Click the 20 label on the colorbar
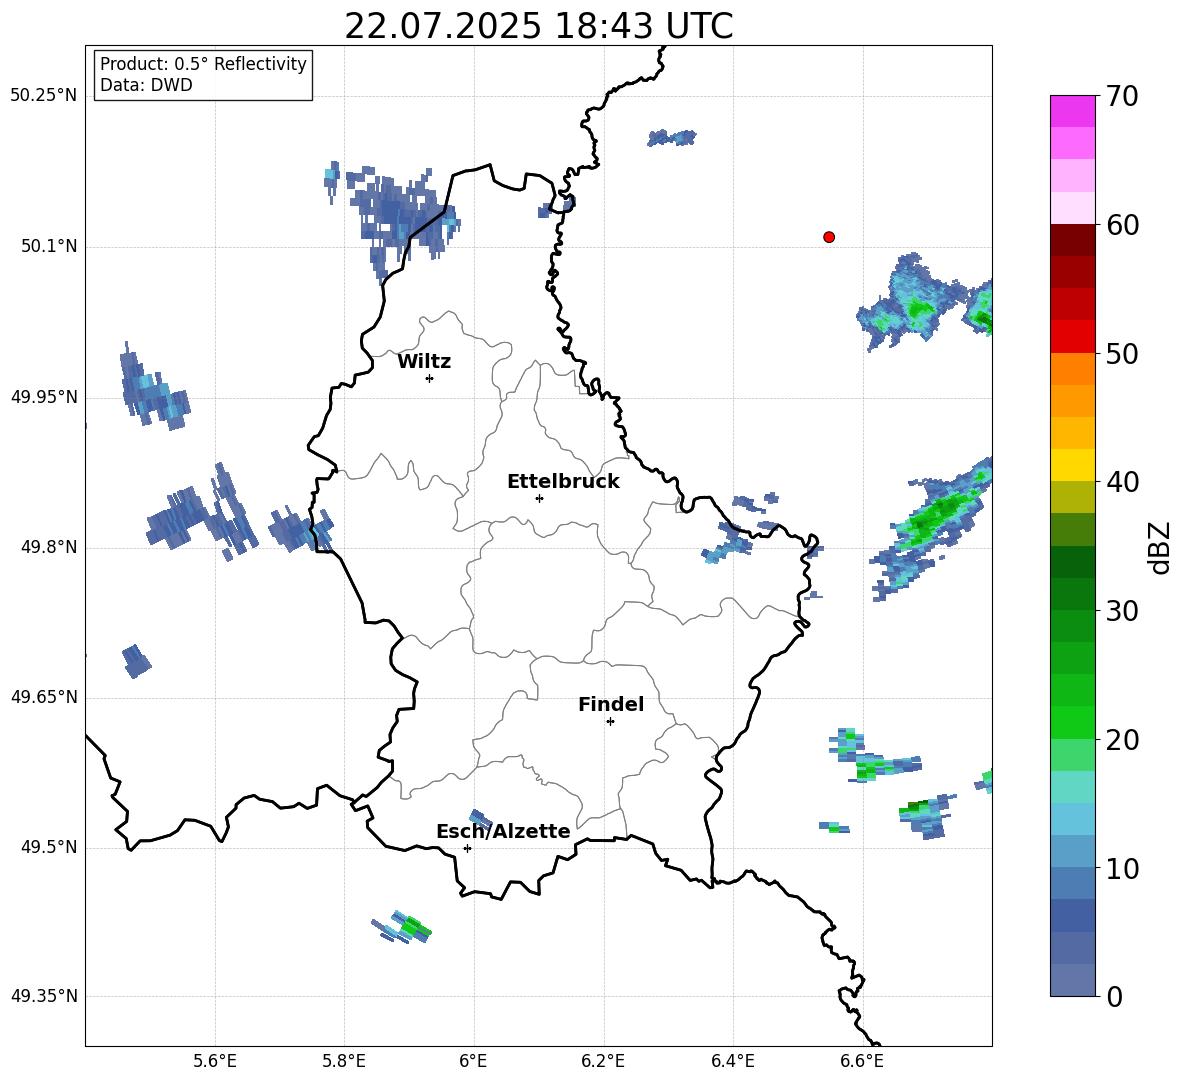Viewport: 1184px width, 1081px height. (1122, 740)
